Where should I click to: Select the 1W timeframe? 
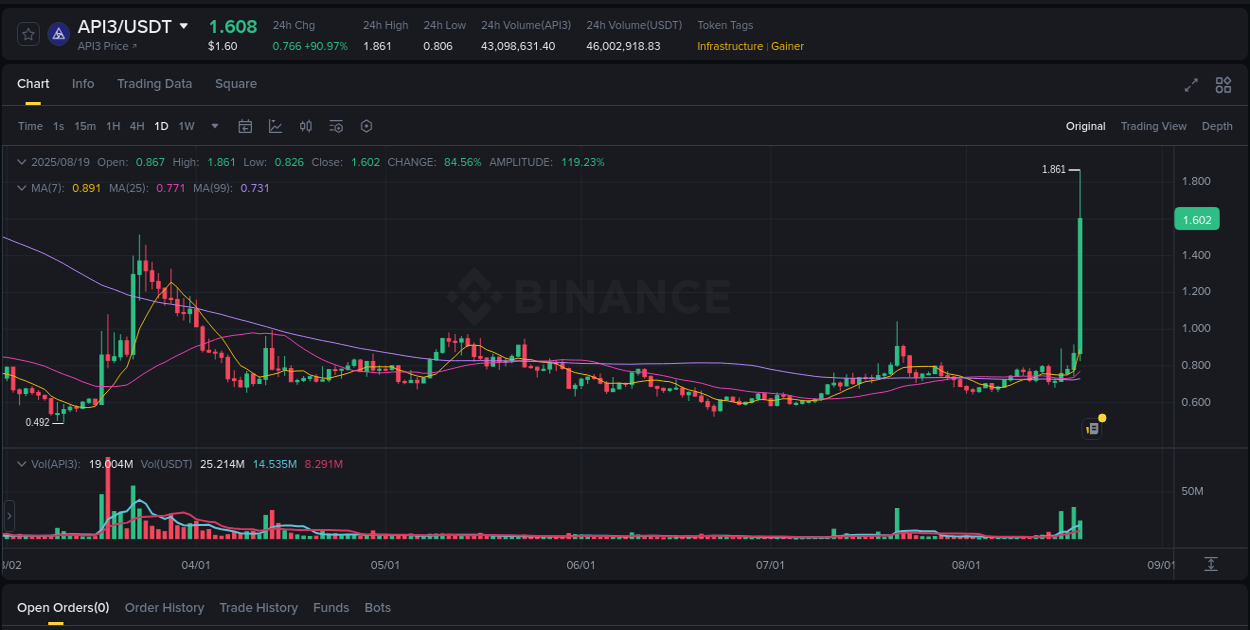(x=186, y=126)
